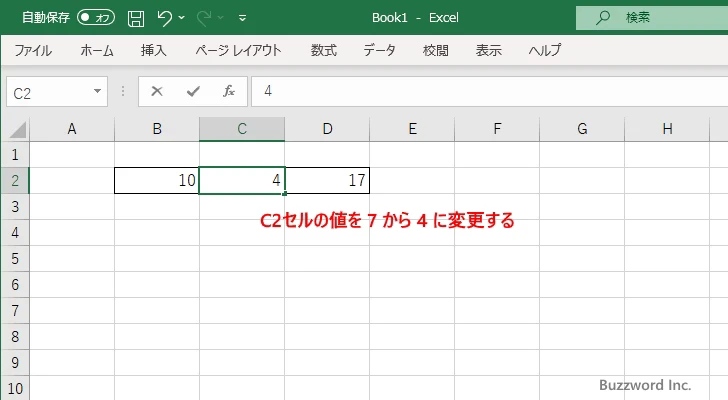Click the formula bar input showing 4

coord(480,91)
